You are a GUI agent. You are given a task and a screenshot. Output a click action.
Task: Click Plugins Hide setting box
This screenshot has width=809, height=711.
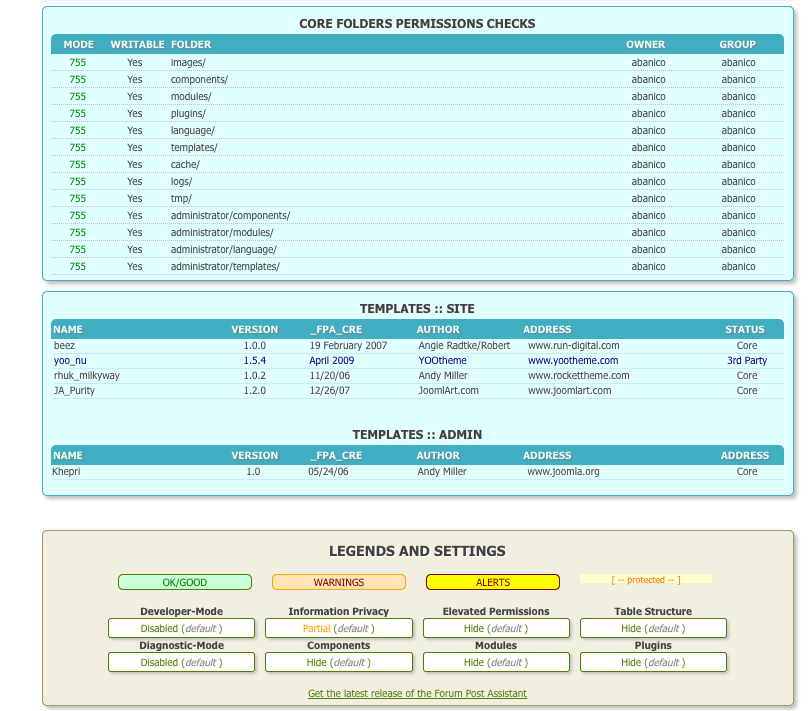click(x=653, y=662)
